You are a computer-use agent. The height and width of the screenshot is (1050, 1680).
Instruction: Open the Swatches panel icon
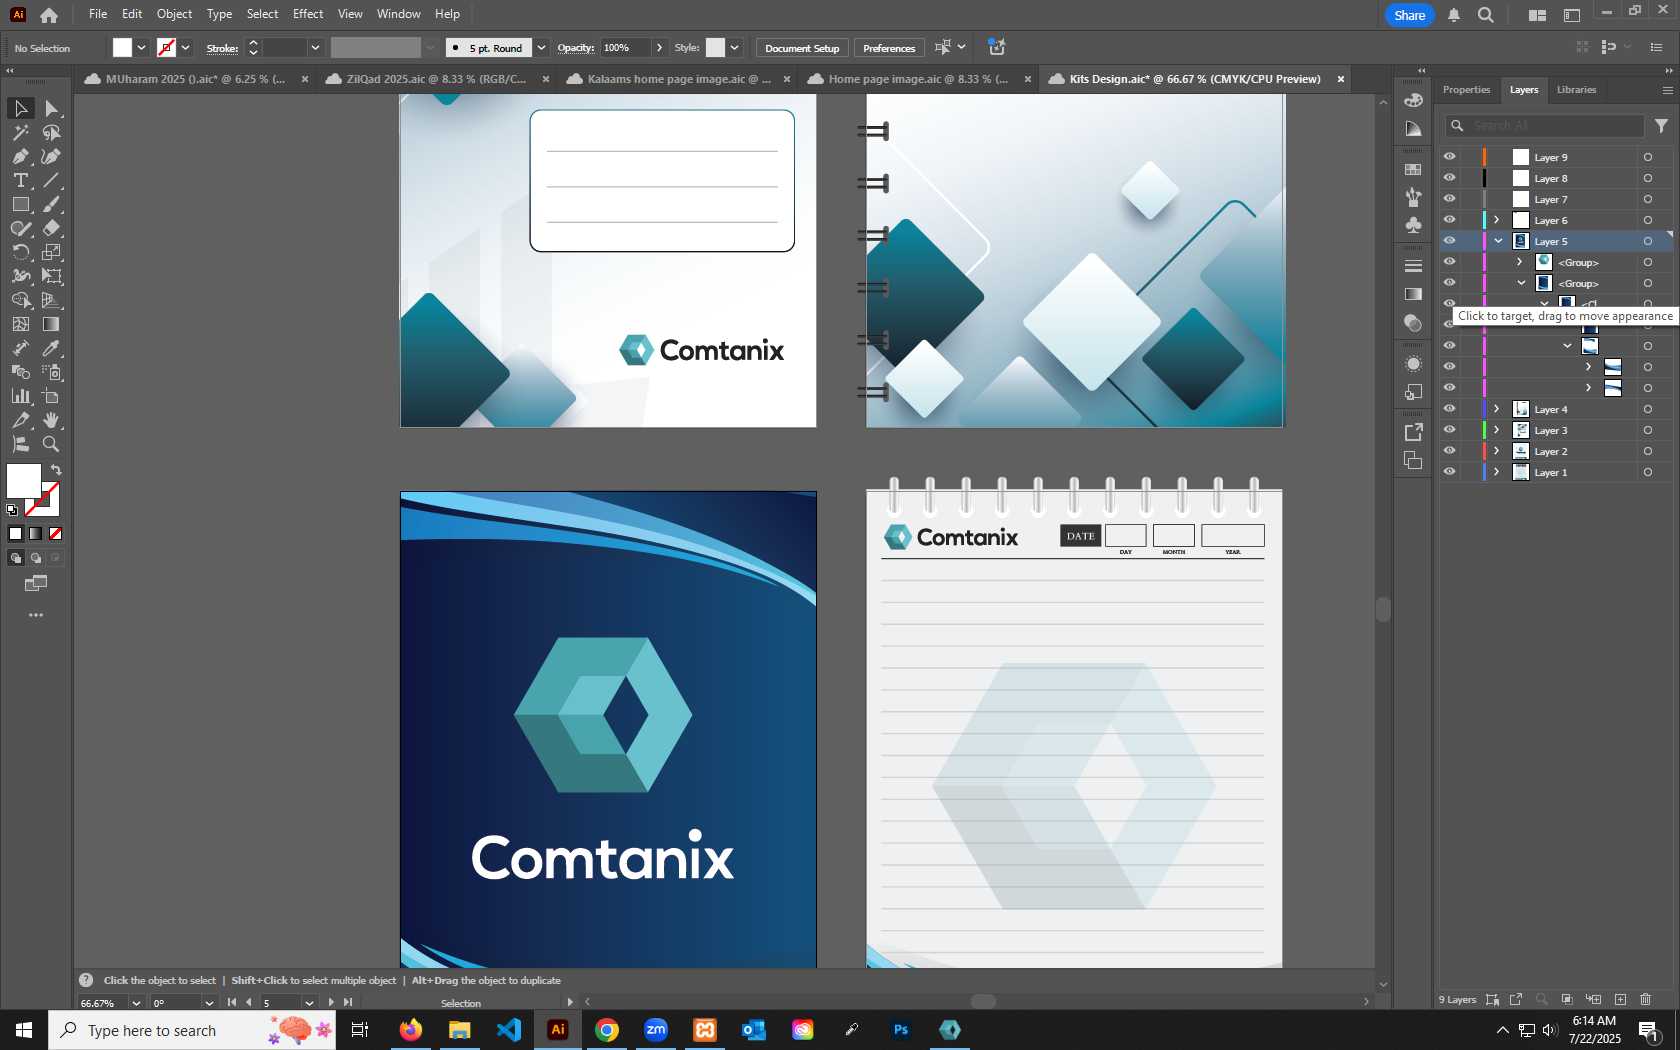coord(1413,170)
